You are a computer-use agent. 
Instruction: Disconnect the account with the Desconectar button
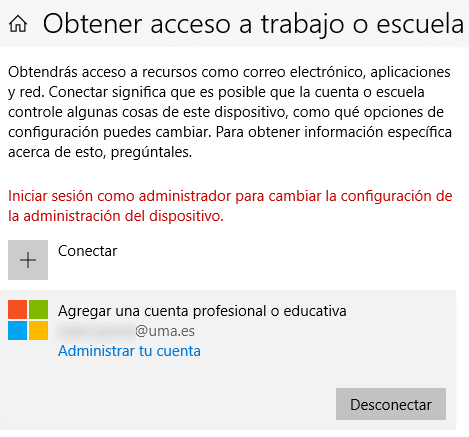(391, 404)
